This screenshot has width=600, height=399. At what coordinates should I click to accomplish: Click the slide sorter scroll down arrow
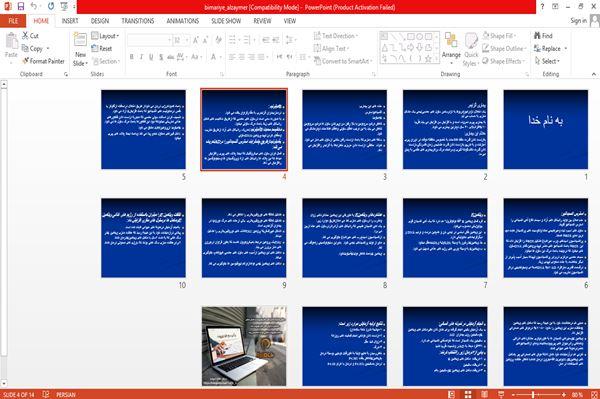(3, 383)
